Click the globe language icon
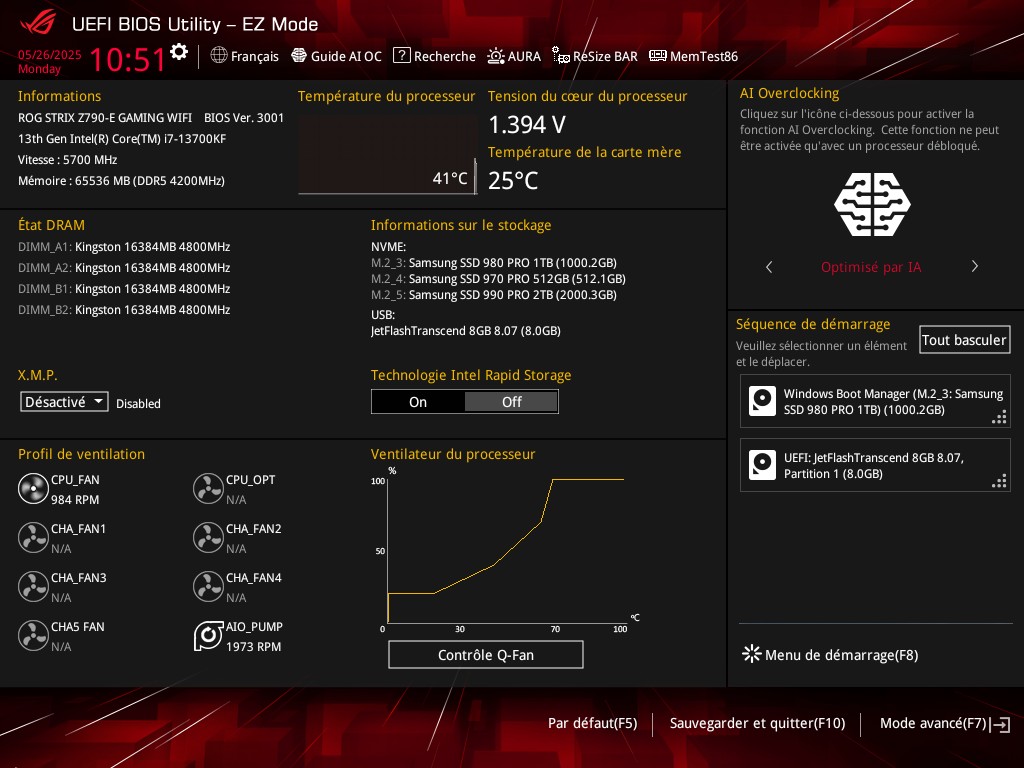The image size is (1024, 768). 219,56
